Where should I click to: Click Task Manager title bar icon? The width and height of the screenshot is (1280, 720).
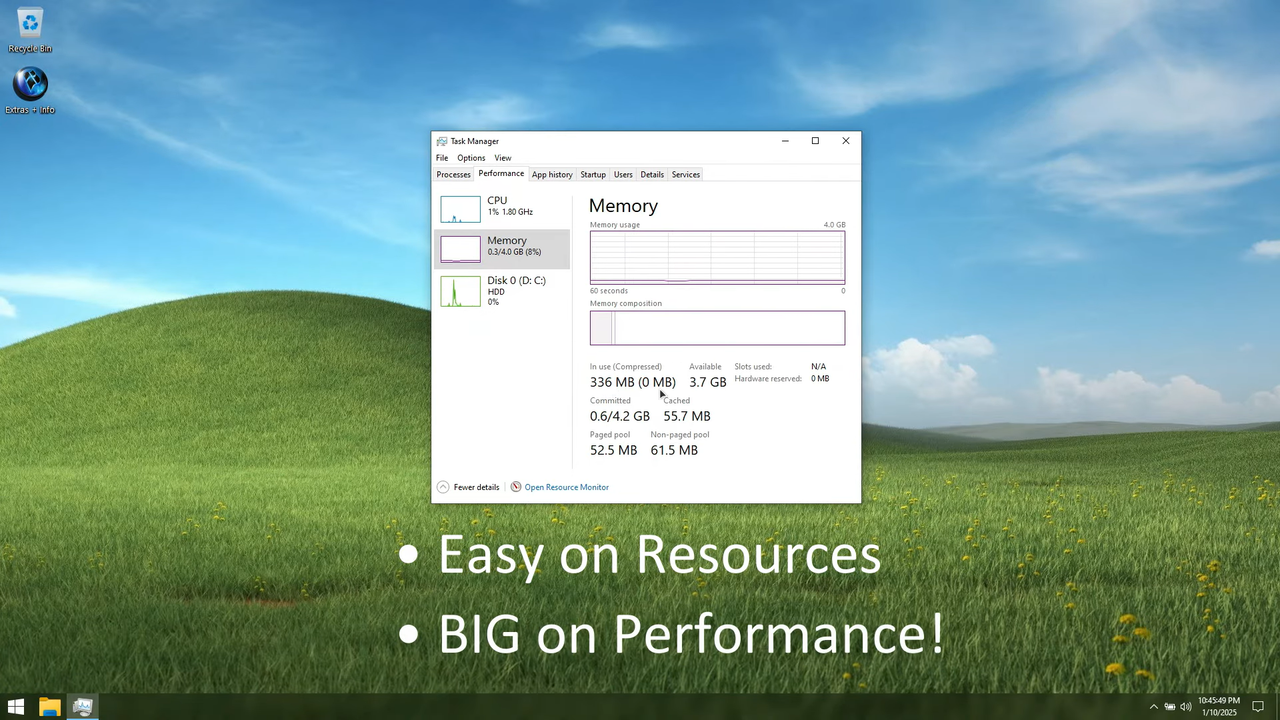[442, 141]
